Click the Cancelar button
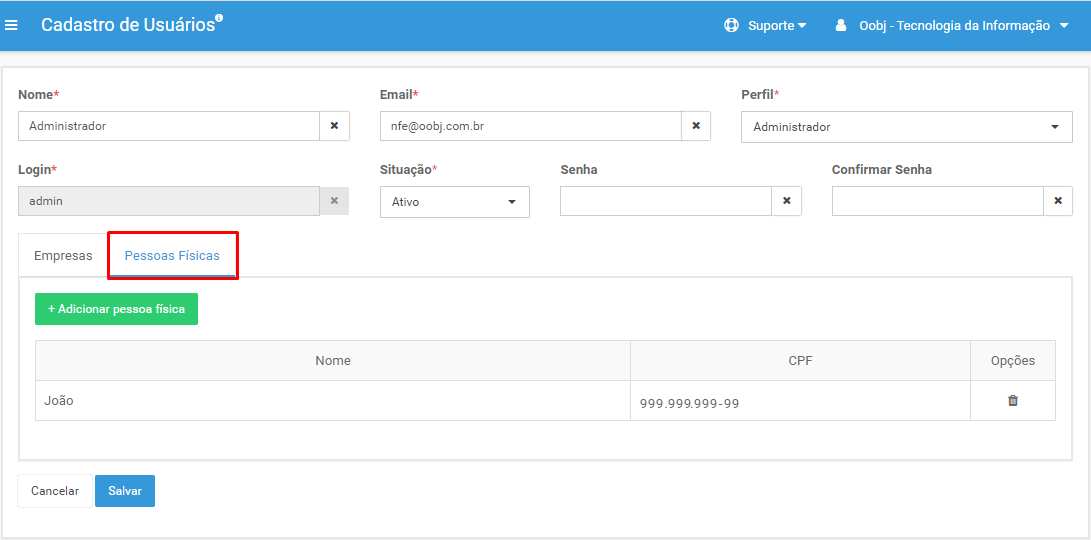Screen dimensions: 1091x540 pyautogui.click(x=55, y=491)
